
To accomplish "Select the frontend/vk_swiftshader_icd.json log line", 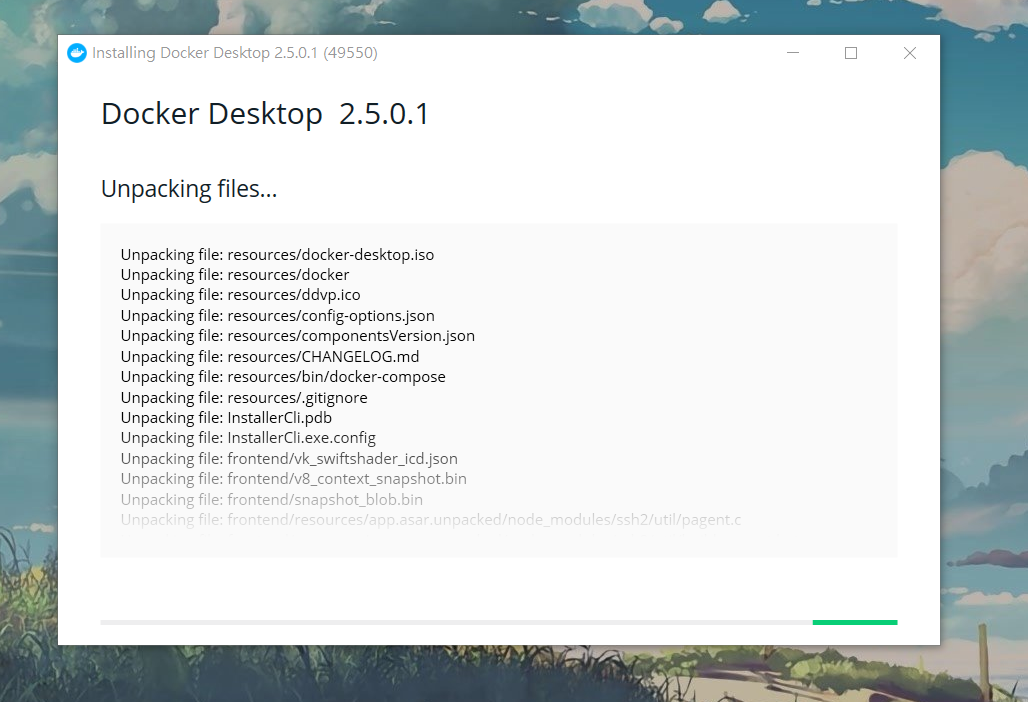I will (289, 459).
